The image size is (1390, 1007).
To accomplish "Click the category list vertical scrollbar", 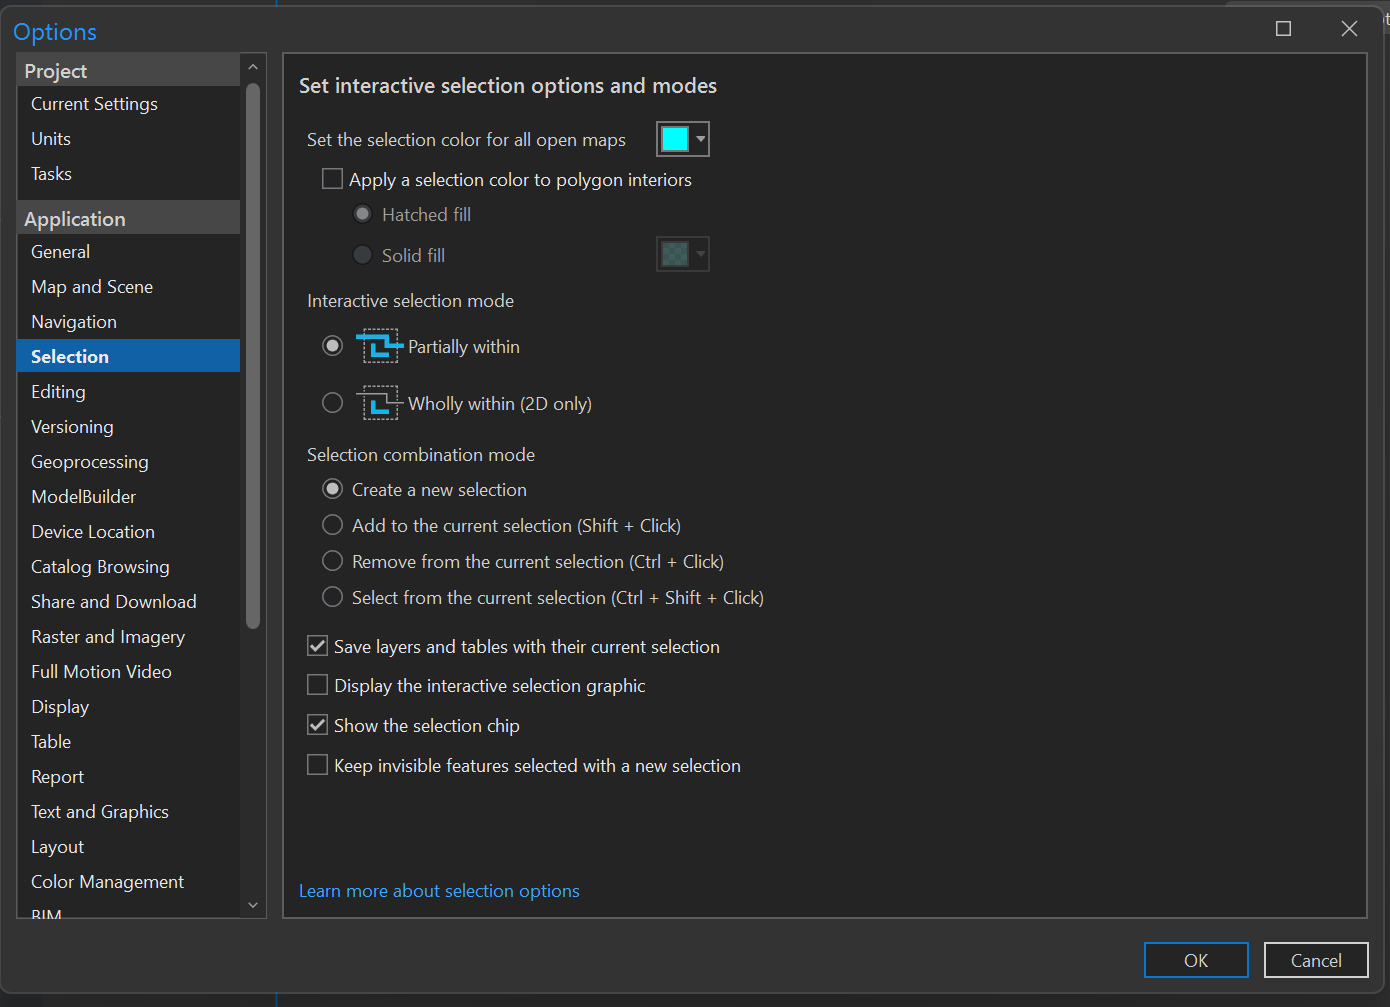I will pos(253,350).
